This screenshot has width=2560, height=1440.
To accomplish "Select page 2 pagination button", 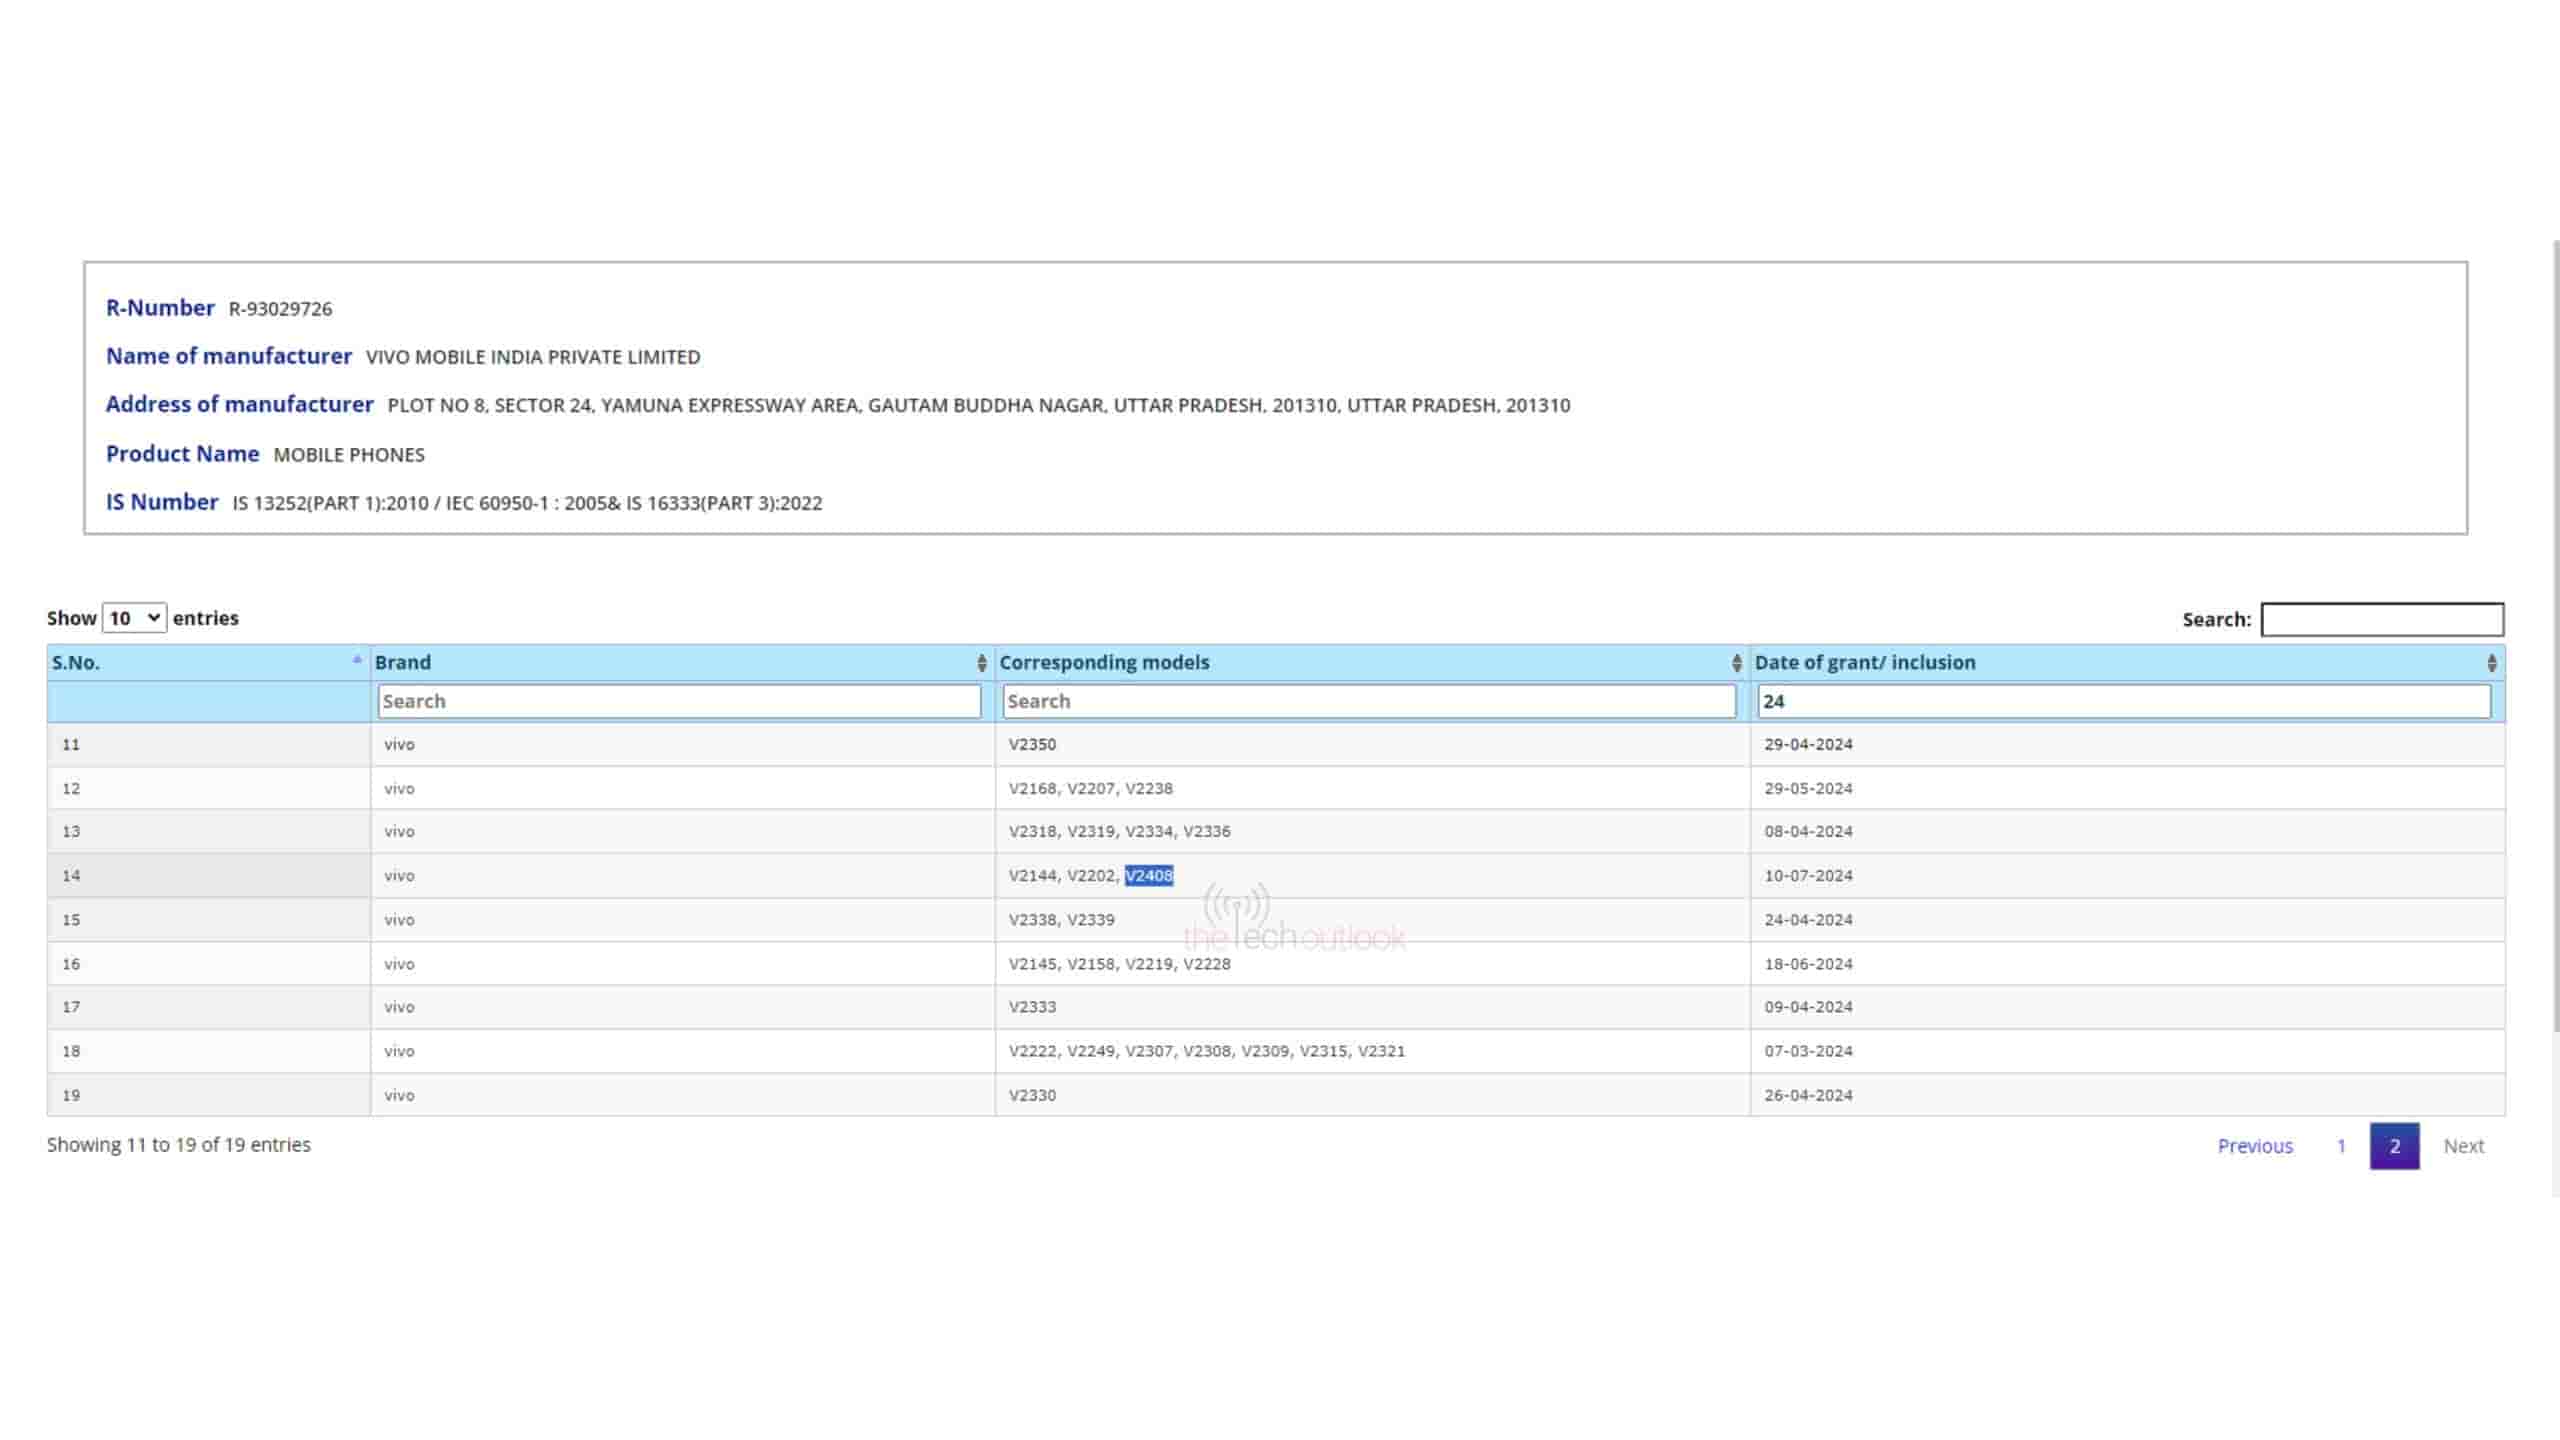I will point(2394,1146).
